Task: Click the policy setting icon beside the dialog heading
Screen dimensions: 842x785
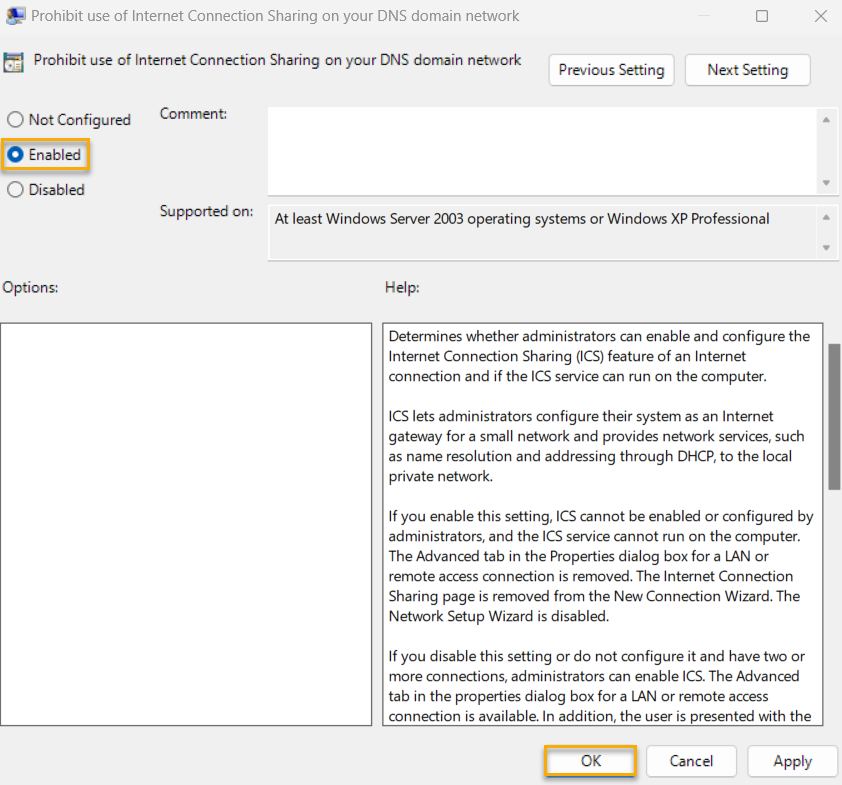Action: coord(15,61)
